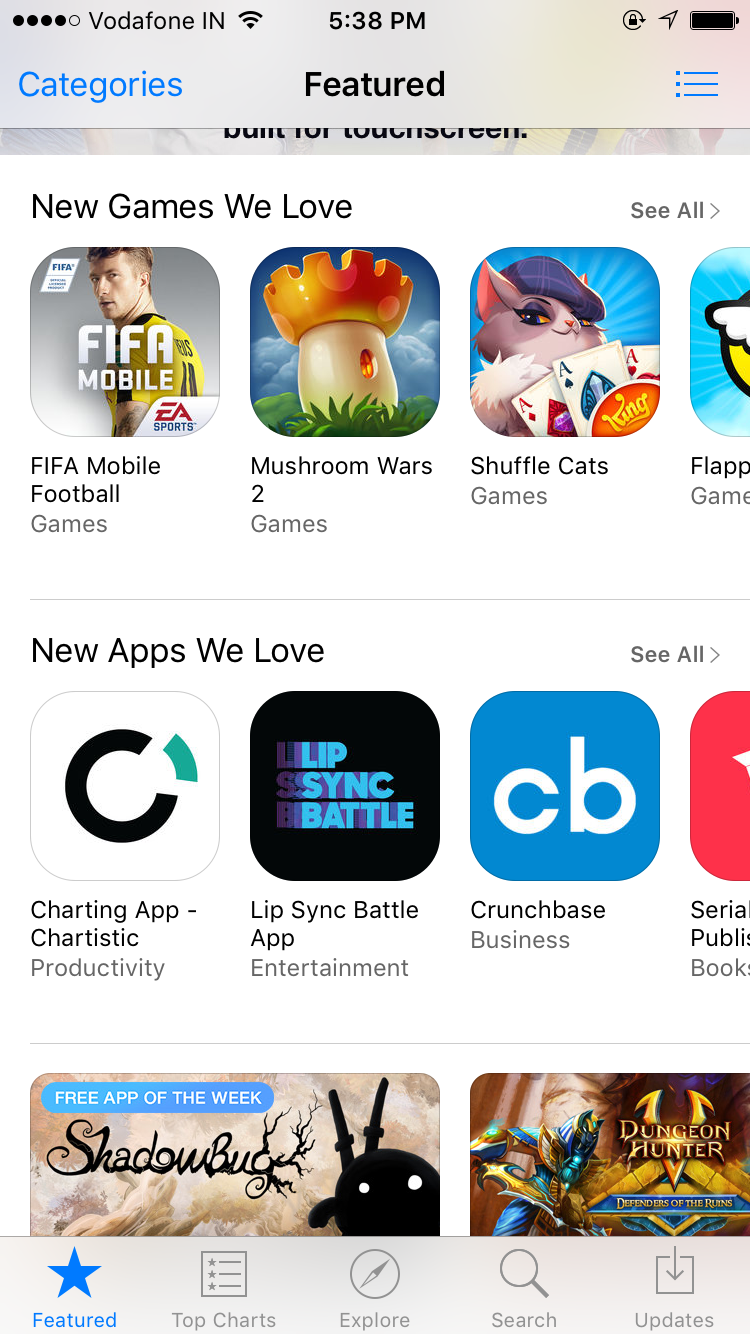
Task: Tap the partially visible Flappy game icon
Action: [720, 342]
